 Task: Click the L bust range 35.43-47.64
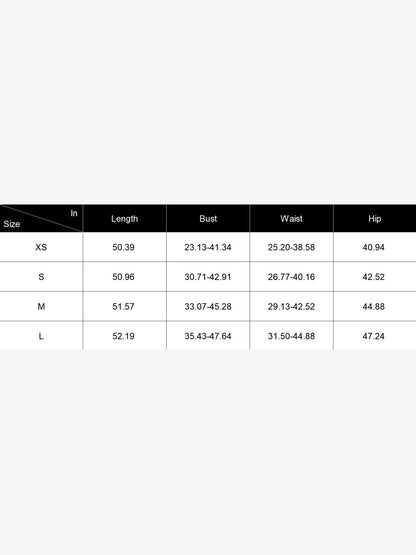tap(208, 336)
